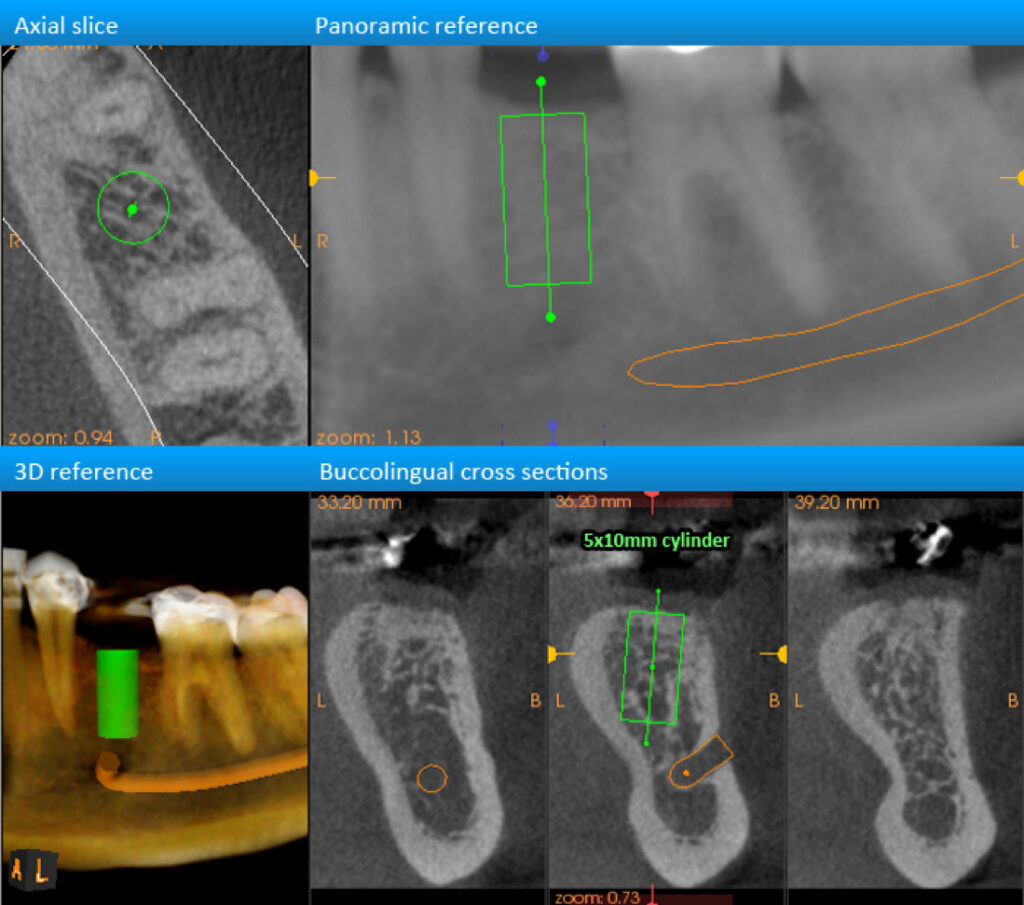1024x905 pixels.
Task: Click the "5x10mm cylinder" implant label
Action: coord(656,541)
